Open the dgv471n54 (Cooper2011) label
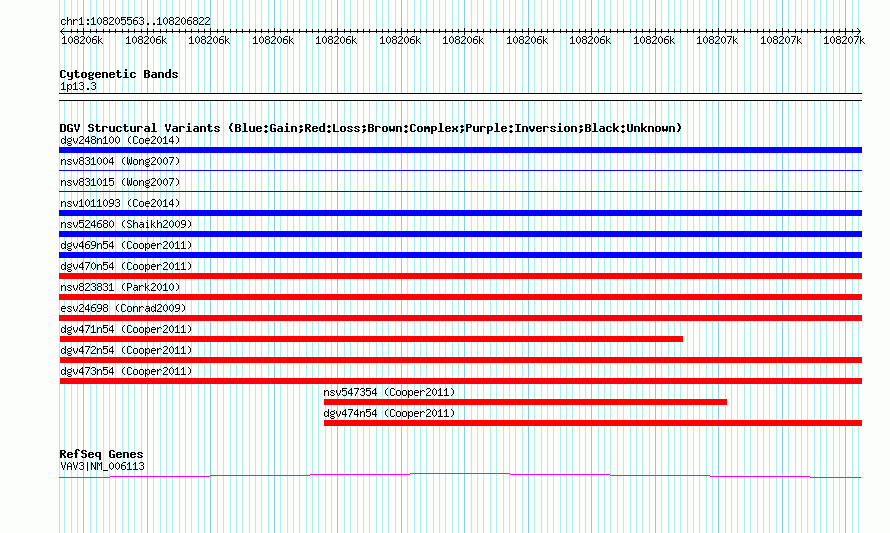The image size is (890, 533). [x=126, y=329]
